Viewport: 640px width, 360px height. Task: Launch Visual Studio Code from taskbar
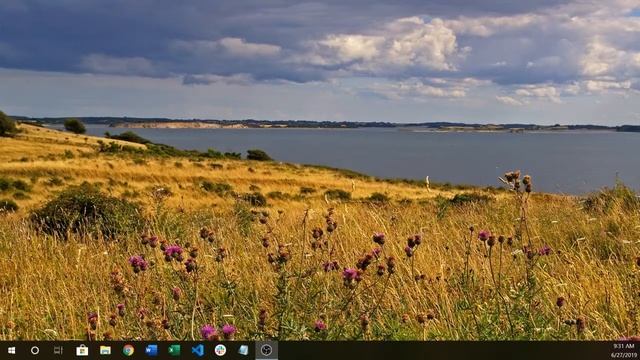(x=198, y=350)
